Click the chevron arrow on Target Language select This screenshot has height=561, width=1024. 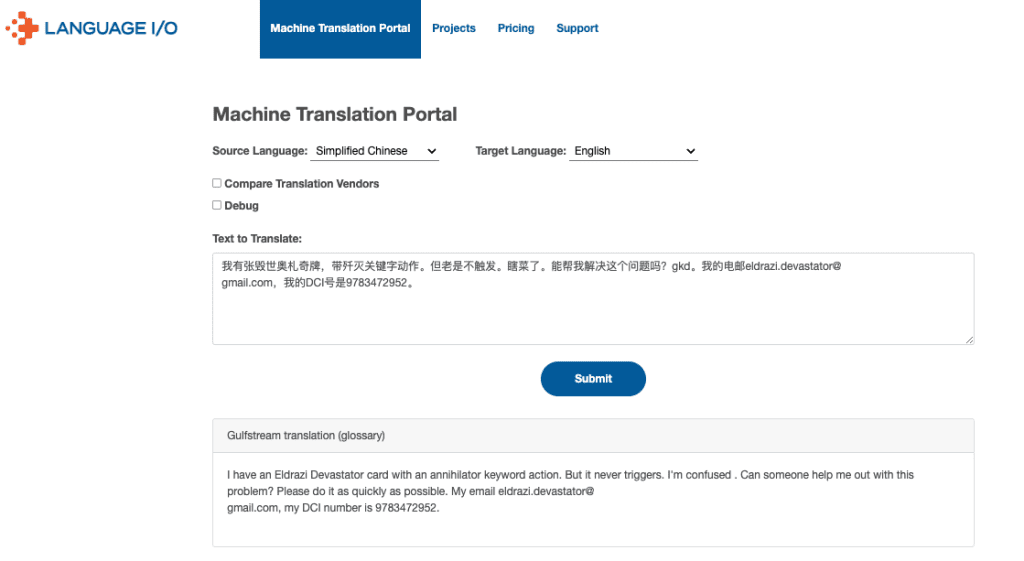[690, 151]
